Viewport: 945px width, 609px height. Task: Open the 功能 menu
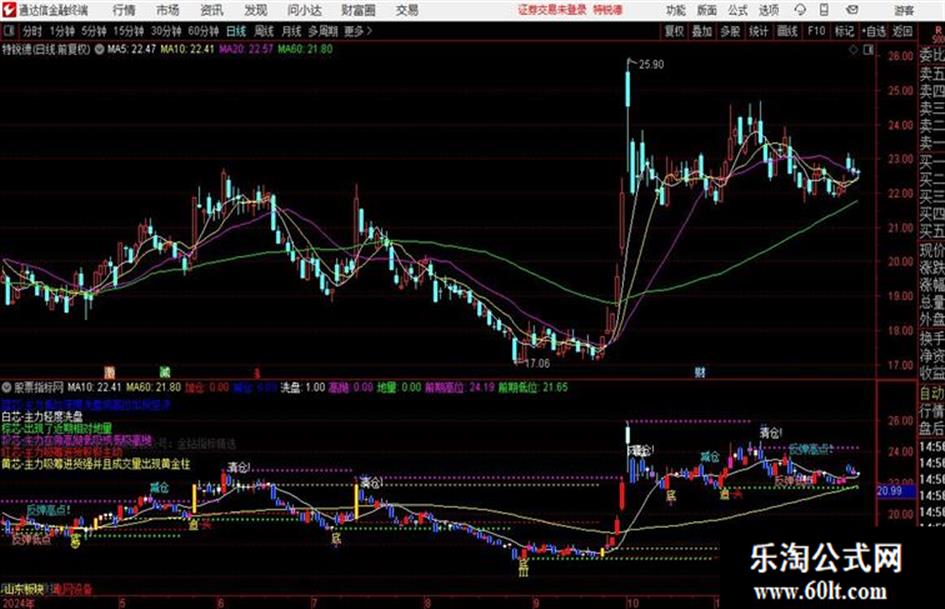coord(676,10)
